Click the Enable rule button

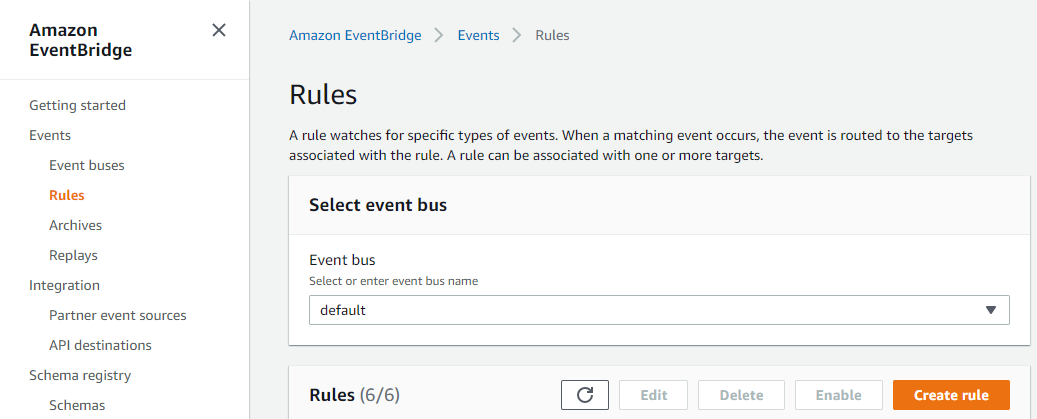[838, 395]
